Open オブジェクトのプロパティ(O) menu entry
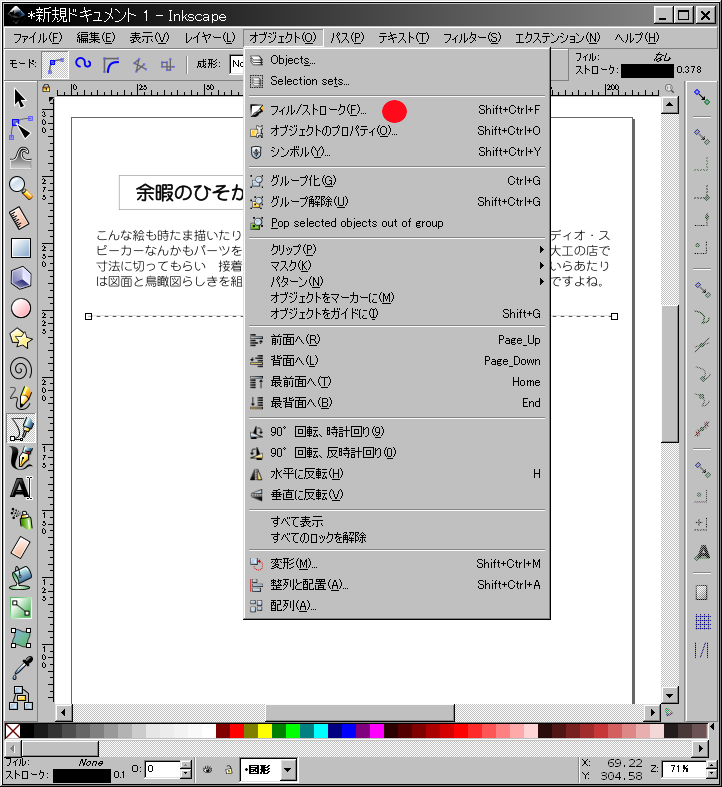The image size is (722, 787). point(397,131)
